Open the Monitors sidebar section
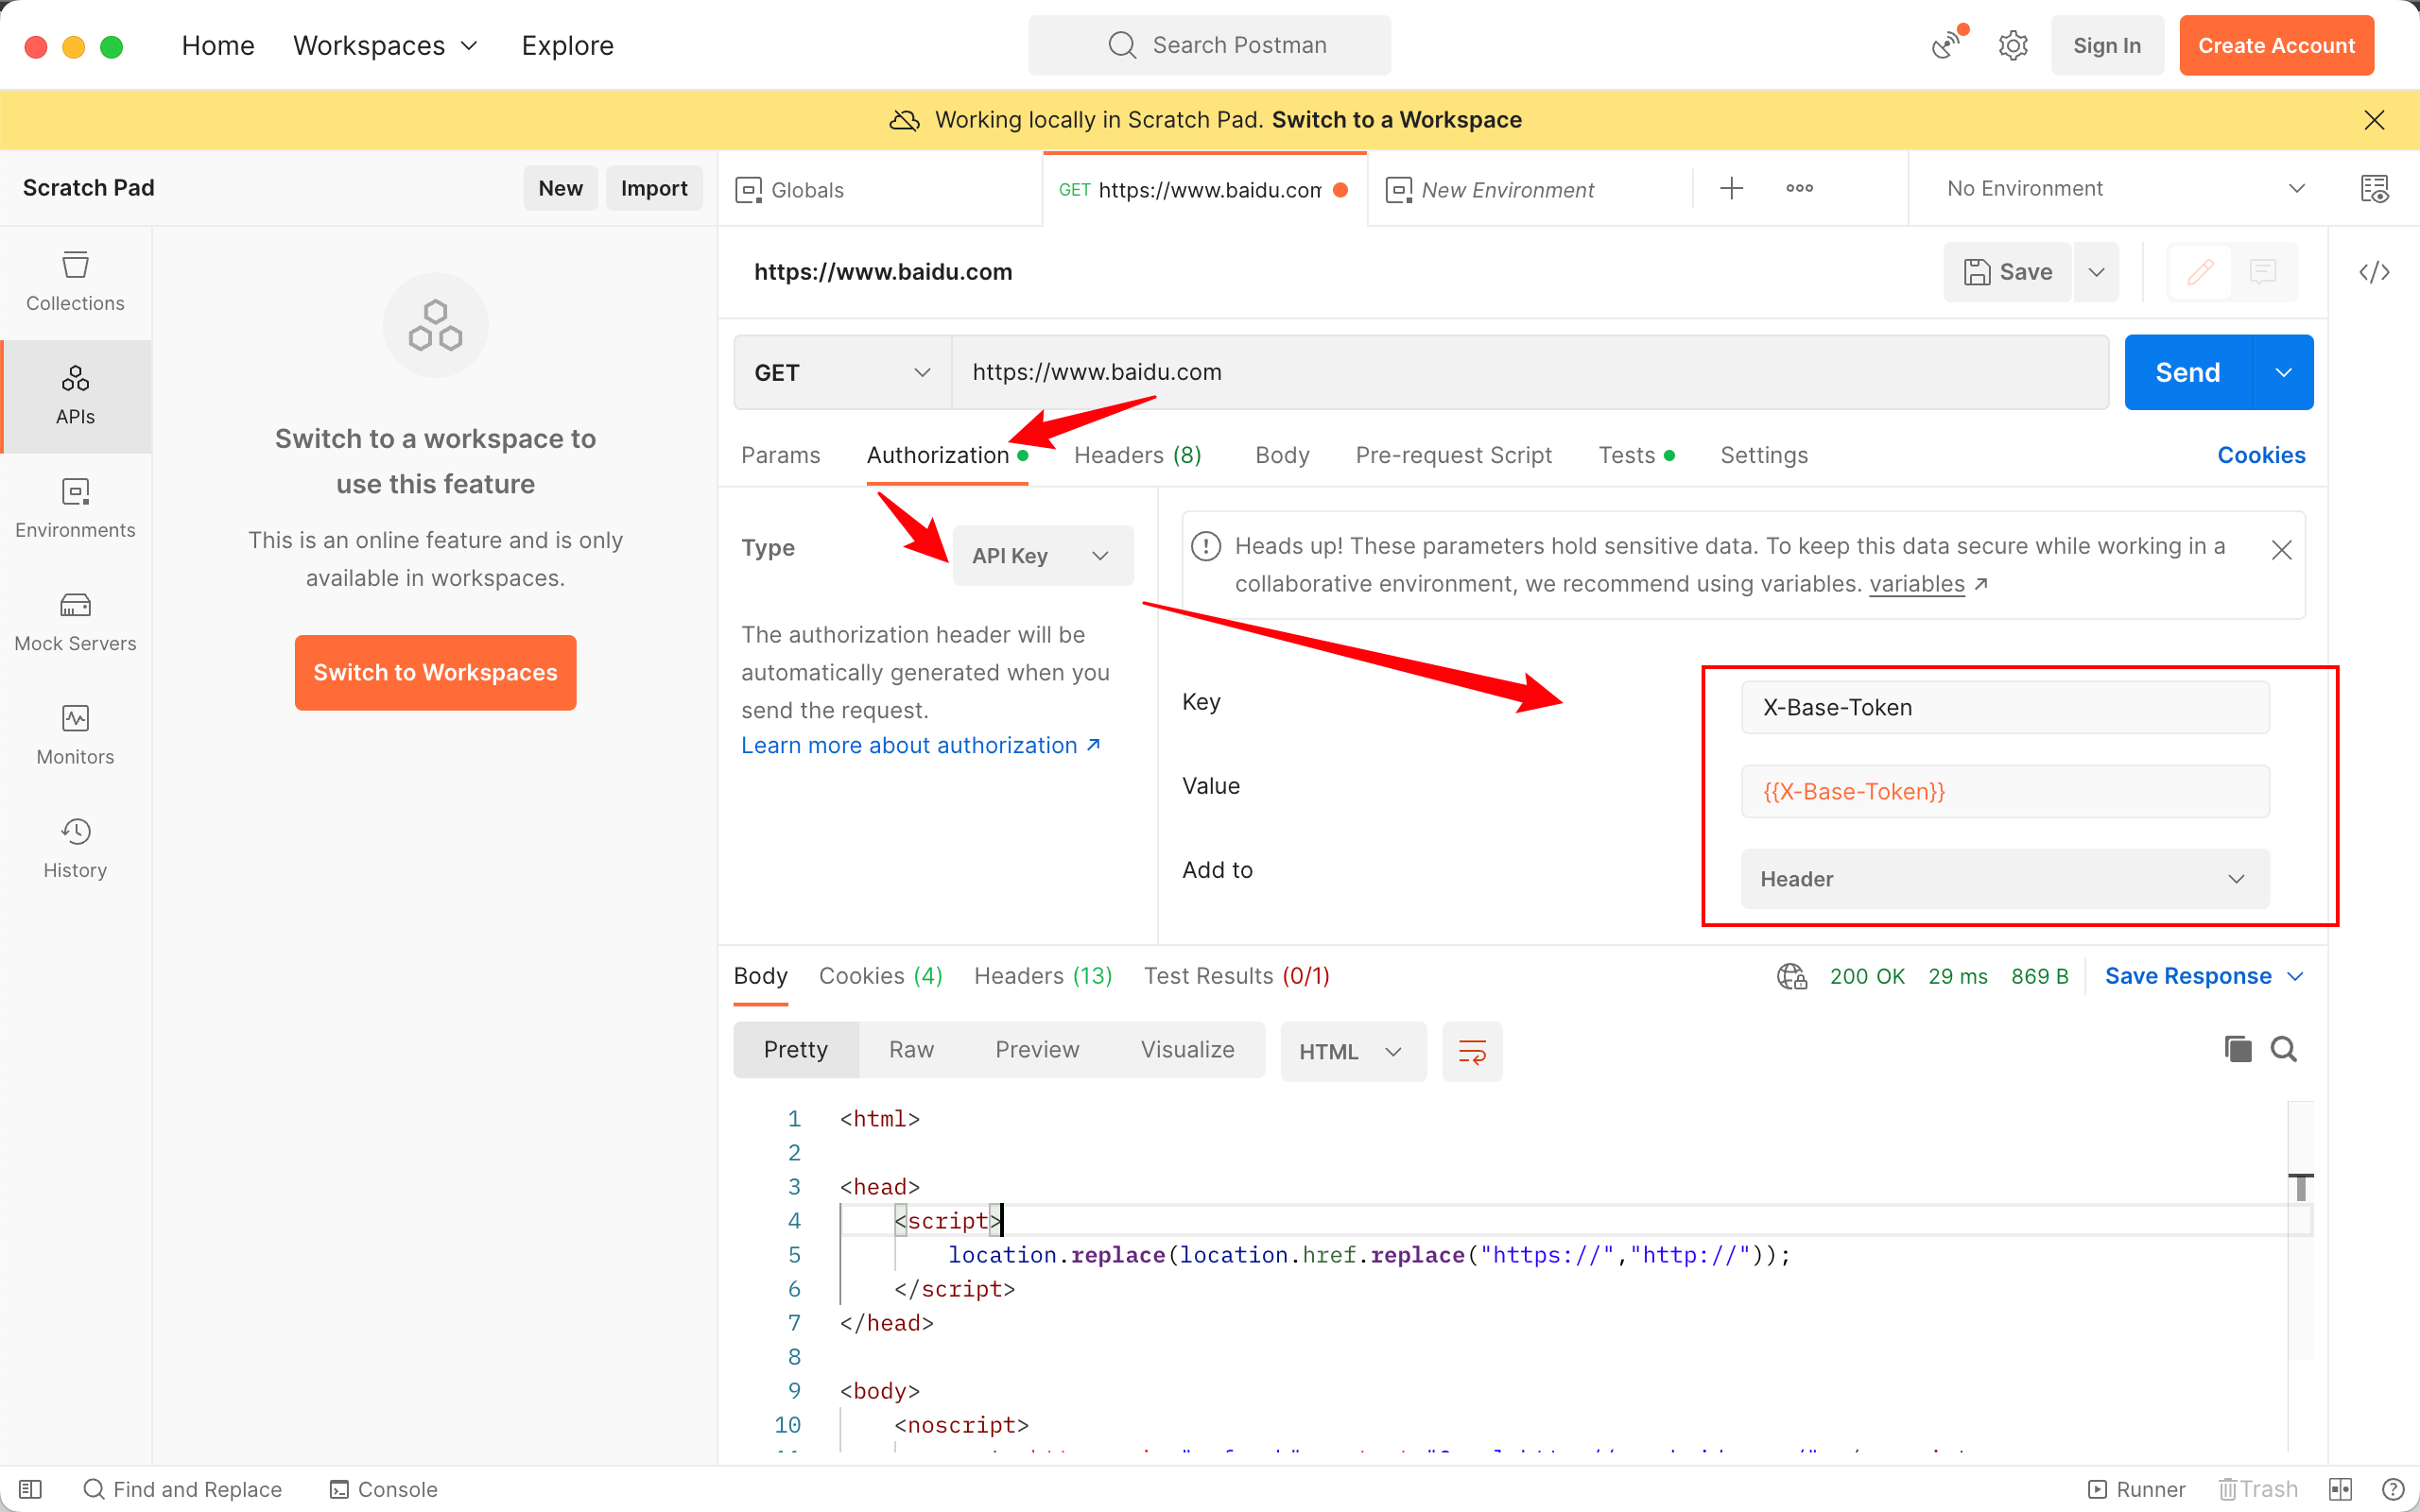Viewport: 2420px width, 1512px height. (x=75, y=734)
